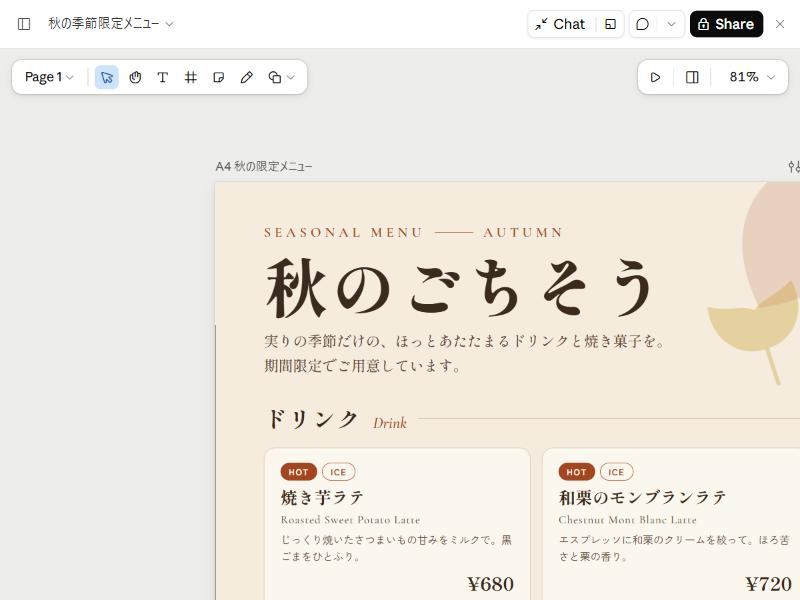
Task: Click ICE badge on 和栗のモンブランラテ card
Action: click(x=616, y=472)
